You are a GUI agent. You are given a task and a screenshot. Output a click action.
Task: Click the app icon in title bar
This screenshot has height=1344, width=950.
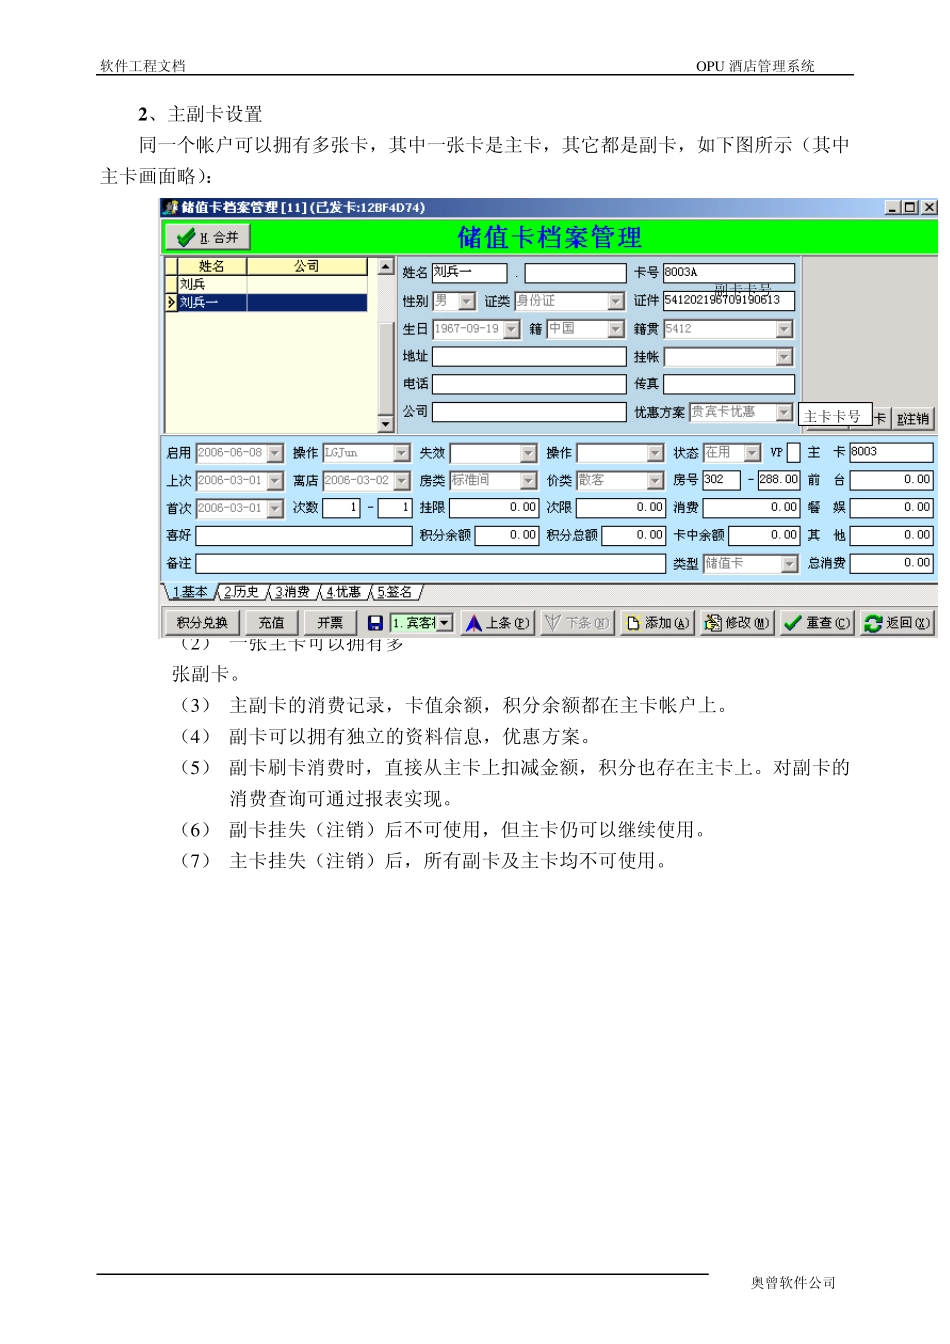tap(171, 207)
